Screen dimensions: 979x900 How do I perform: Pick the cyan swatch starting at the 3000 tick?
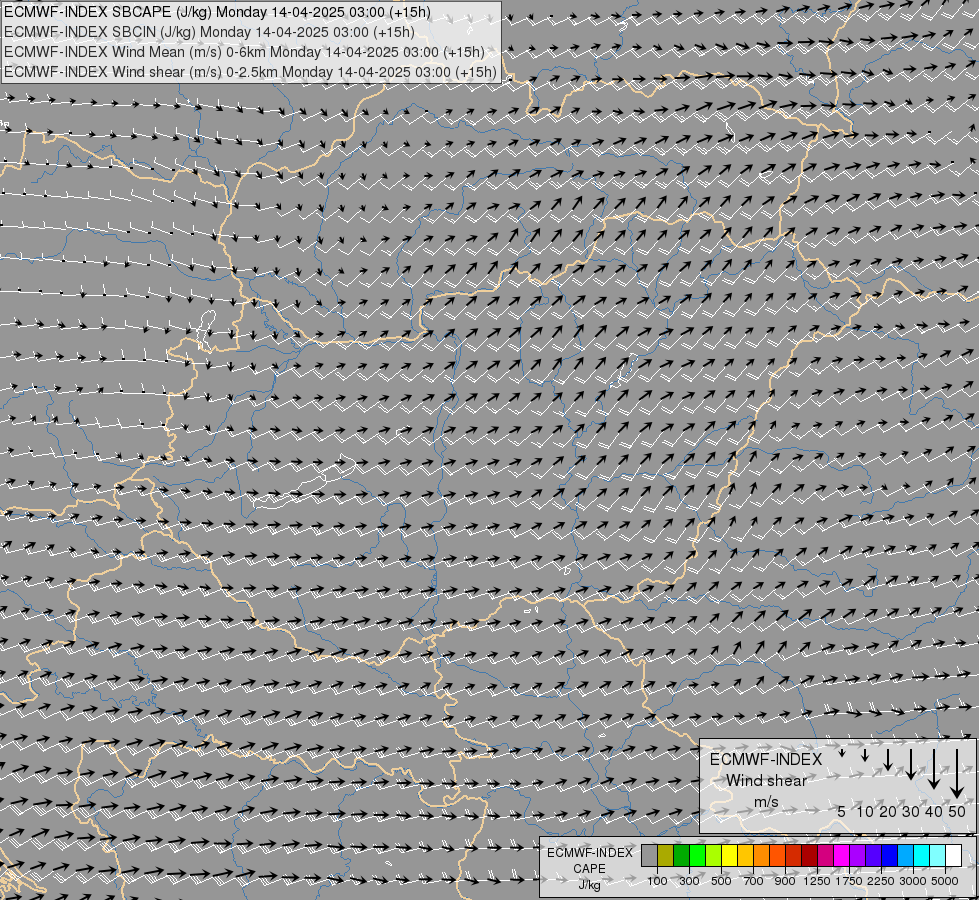(x=921, y=856)
